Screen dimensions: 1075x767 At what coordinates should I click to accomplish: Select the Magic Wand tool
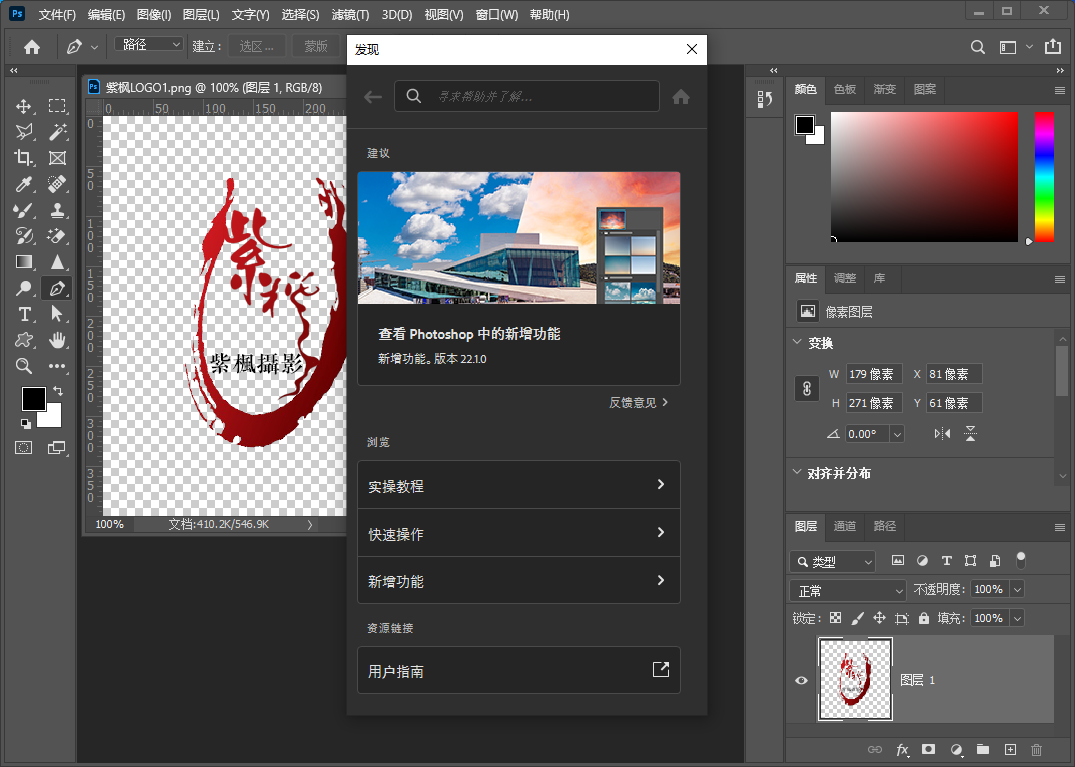pos(58,132)
